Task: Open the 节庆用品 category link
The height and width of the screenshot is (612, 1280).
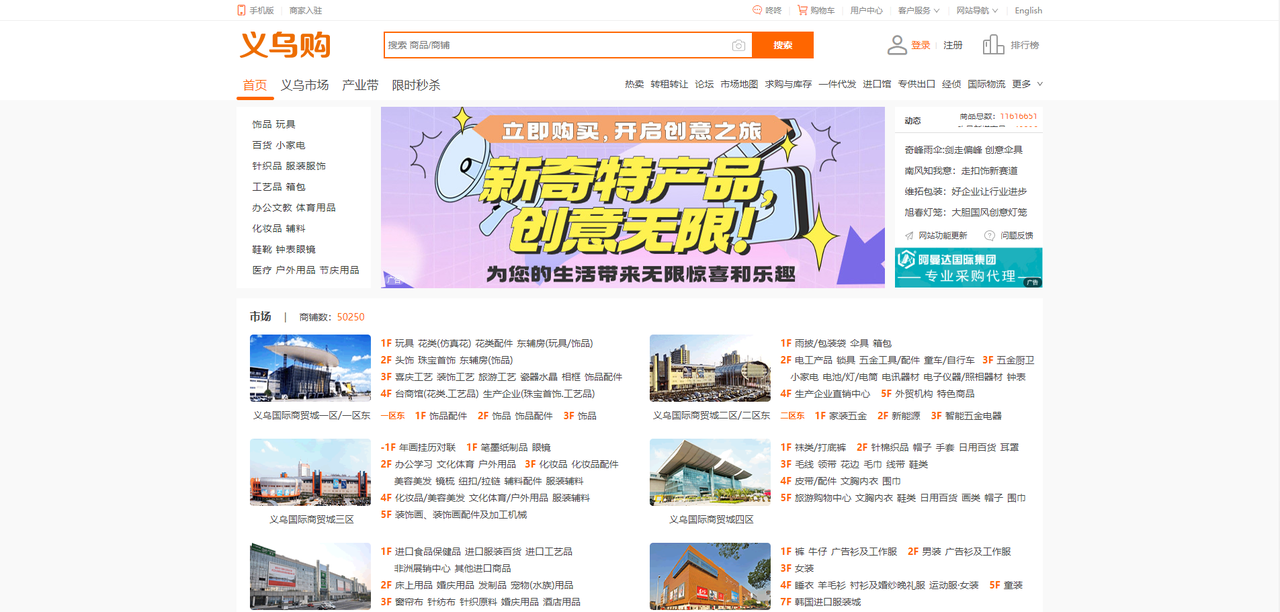Action: click(x=339, y=270)
